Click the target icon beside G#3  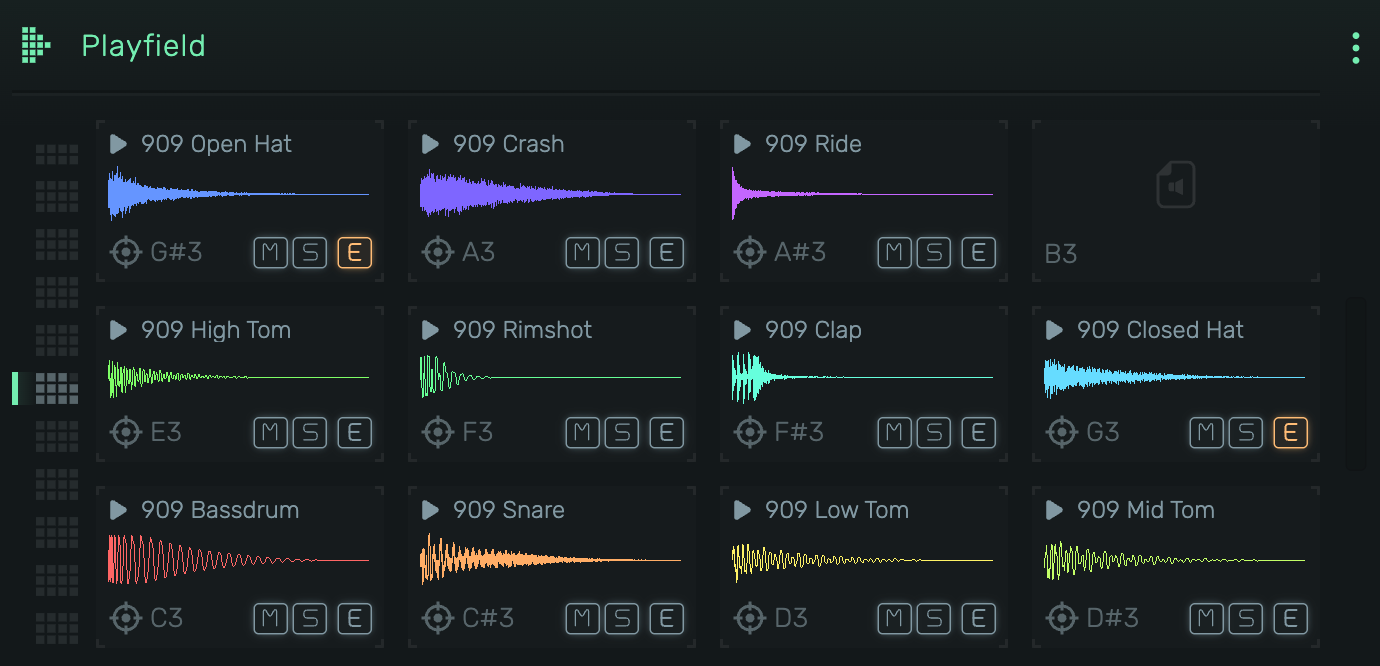point(125,252)
